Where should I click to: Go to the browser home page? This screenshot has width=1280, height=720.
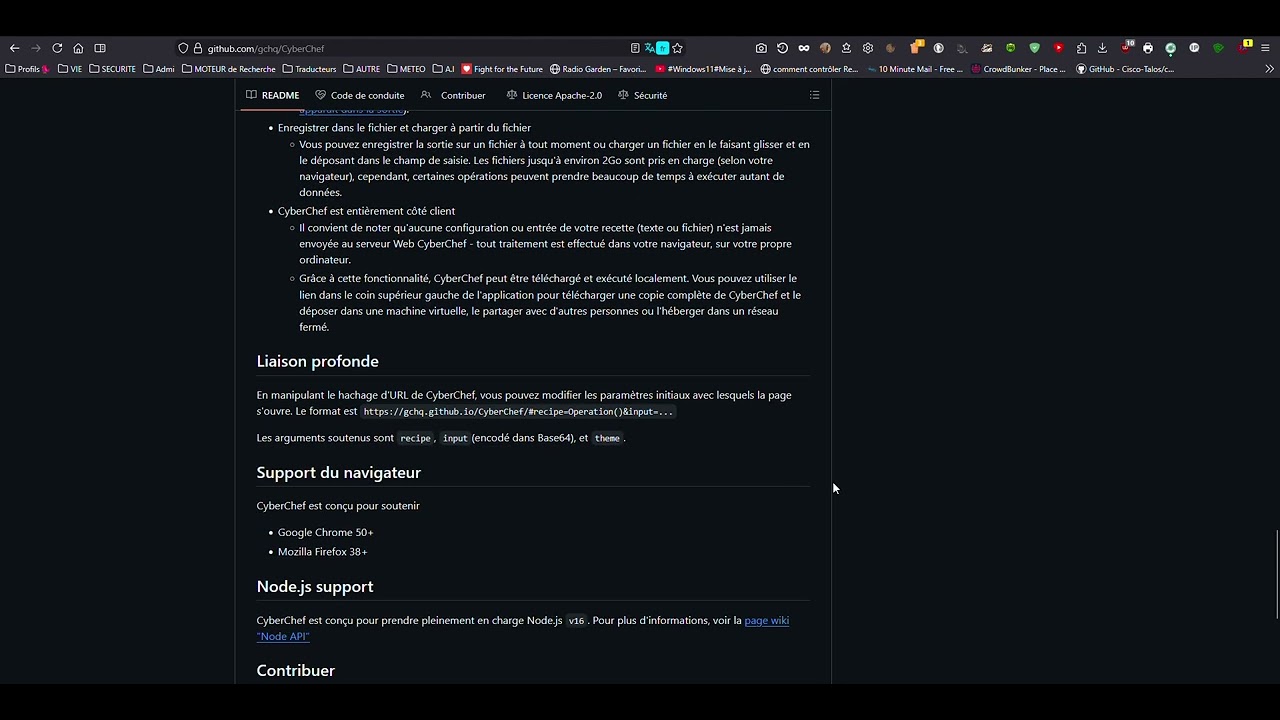pos(78,48)
